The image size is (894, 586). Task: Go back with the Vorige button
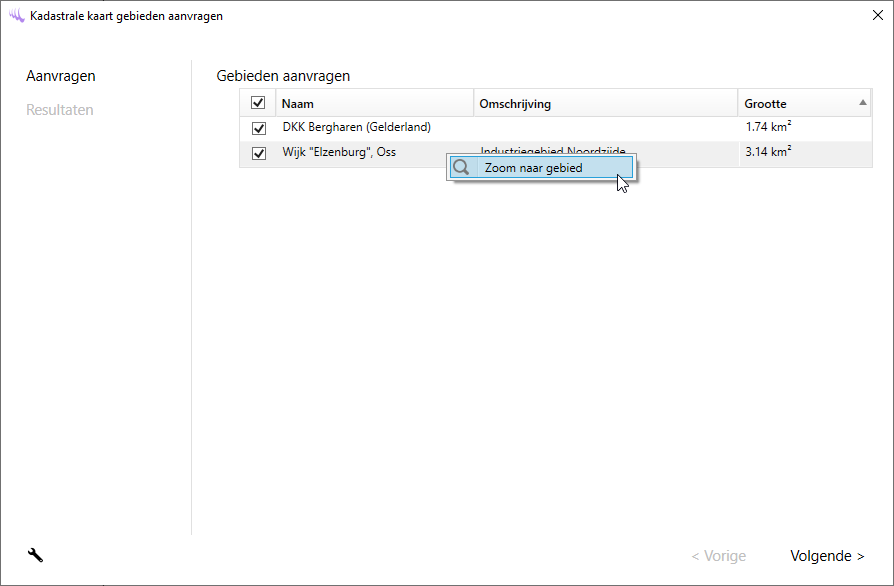(x=718, y=556)
